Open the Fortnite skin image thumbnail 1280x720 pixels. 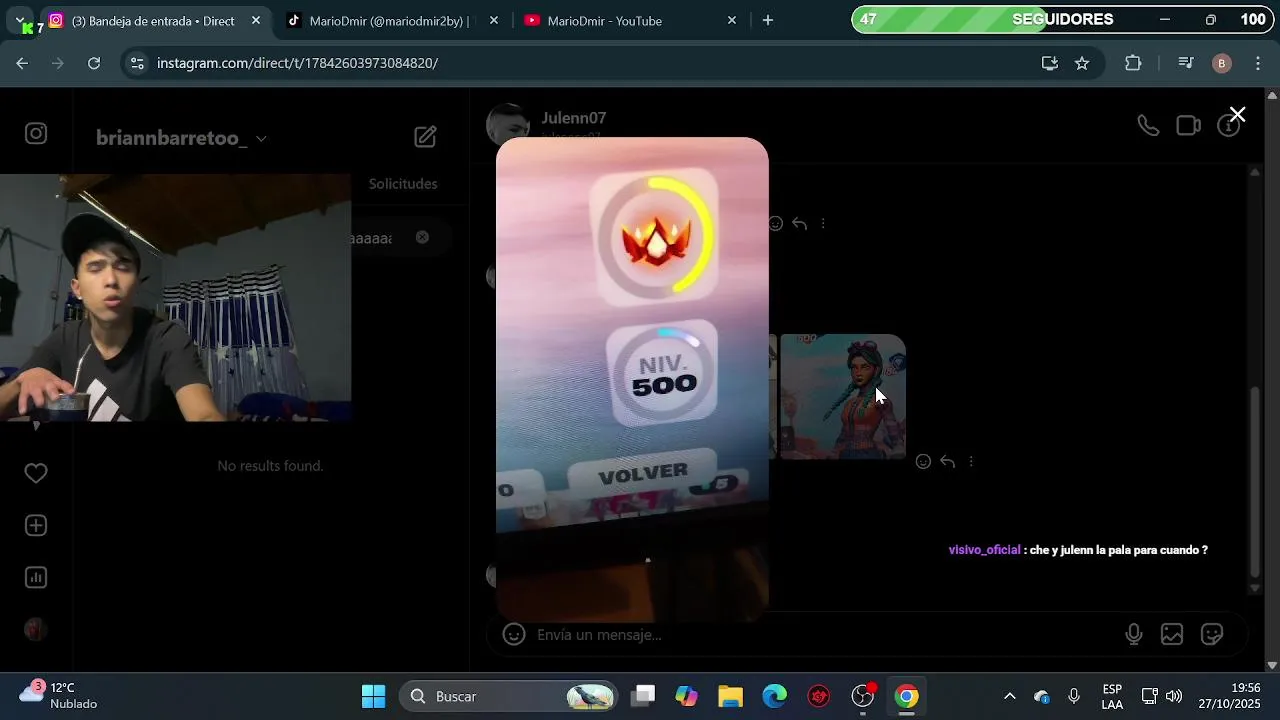843,397
